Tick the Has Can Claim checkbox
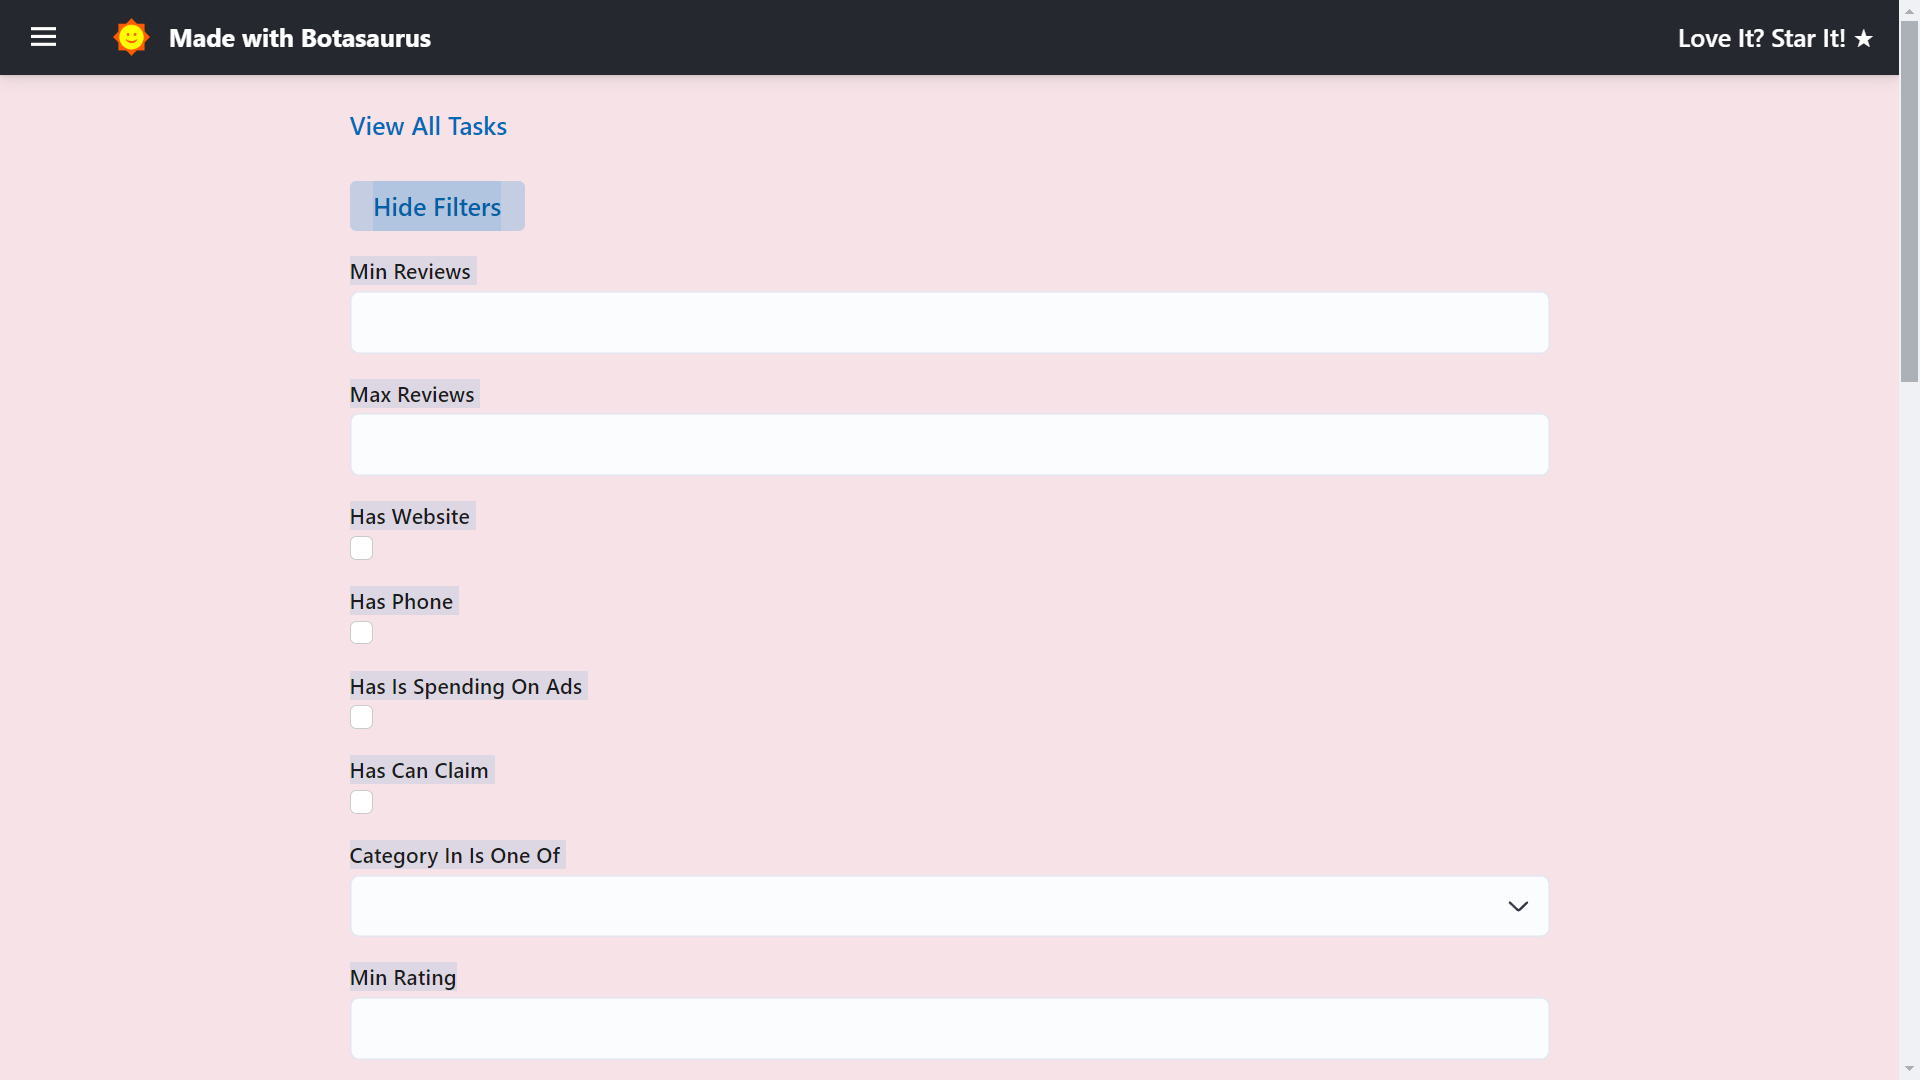Screen dimensions: 1920x1080 coord(361,802)
